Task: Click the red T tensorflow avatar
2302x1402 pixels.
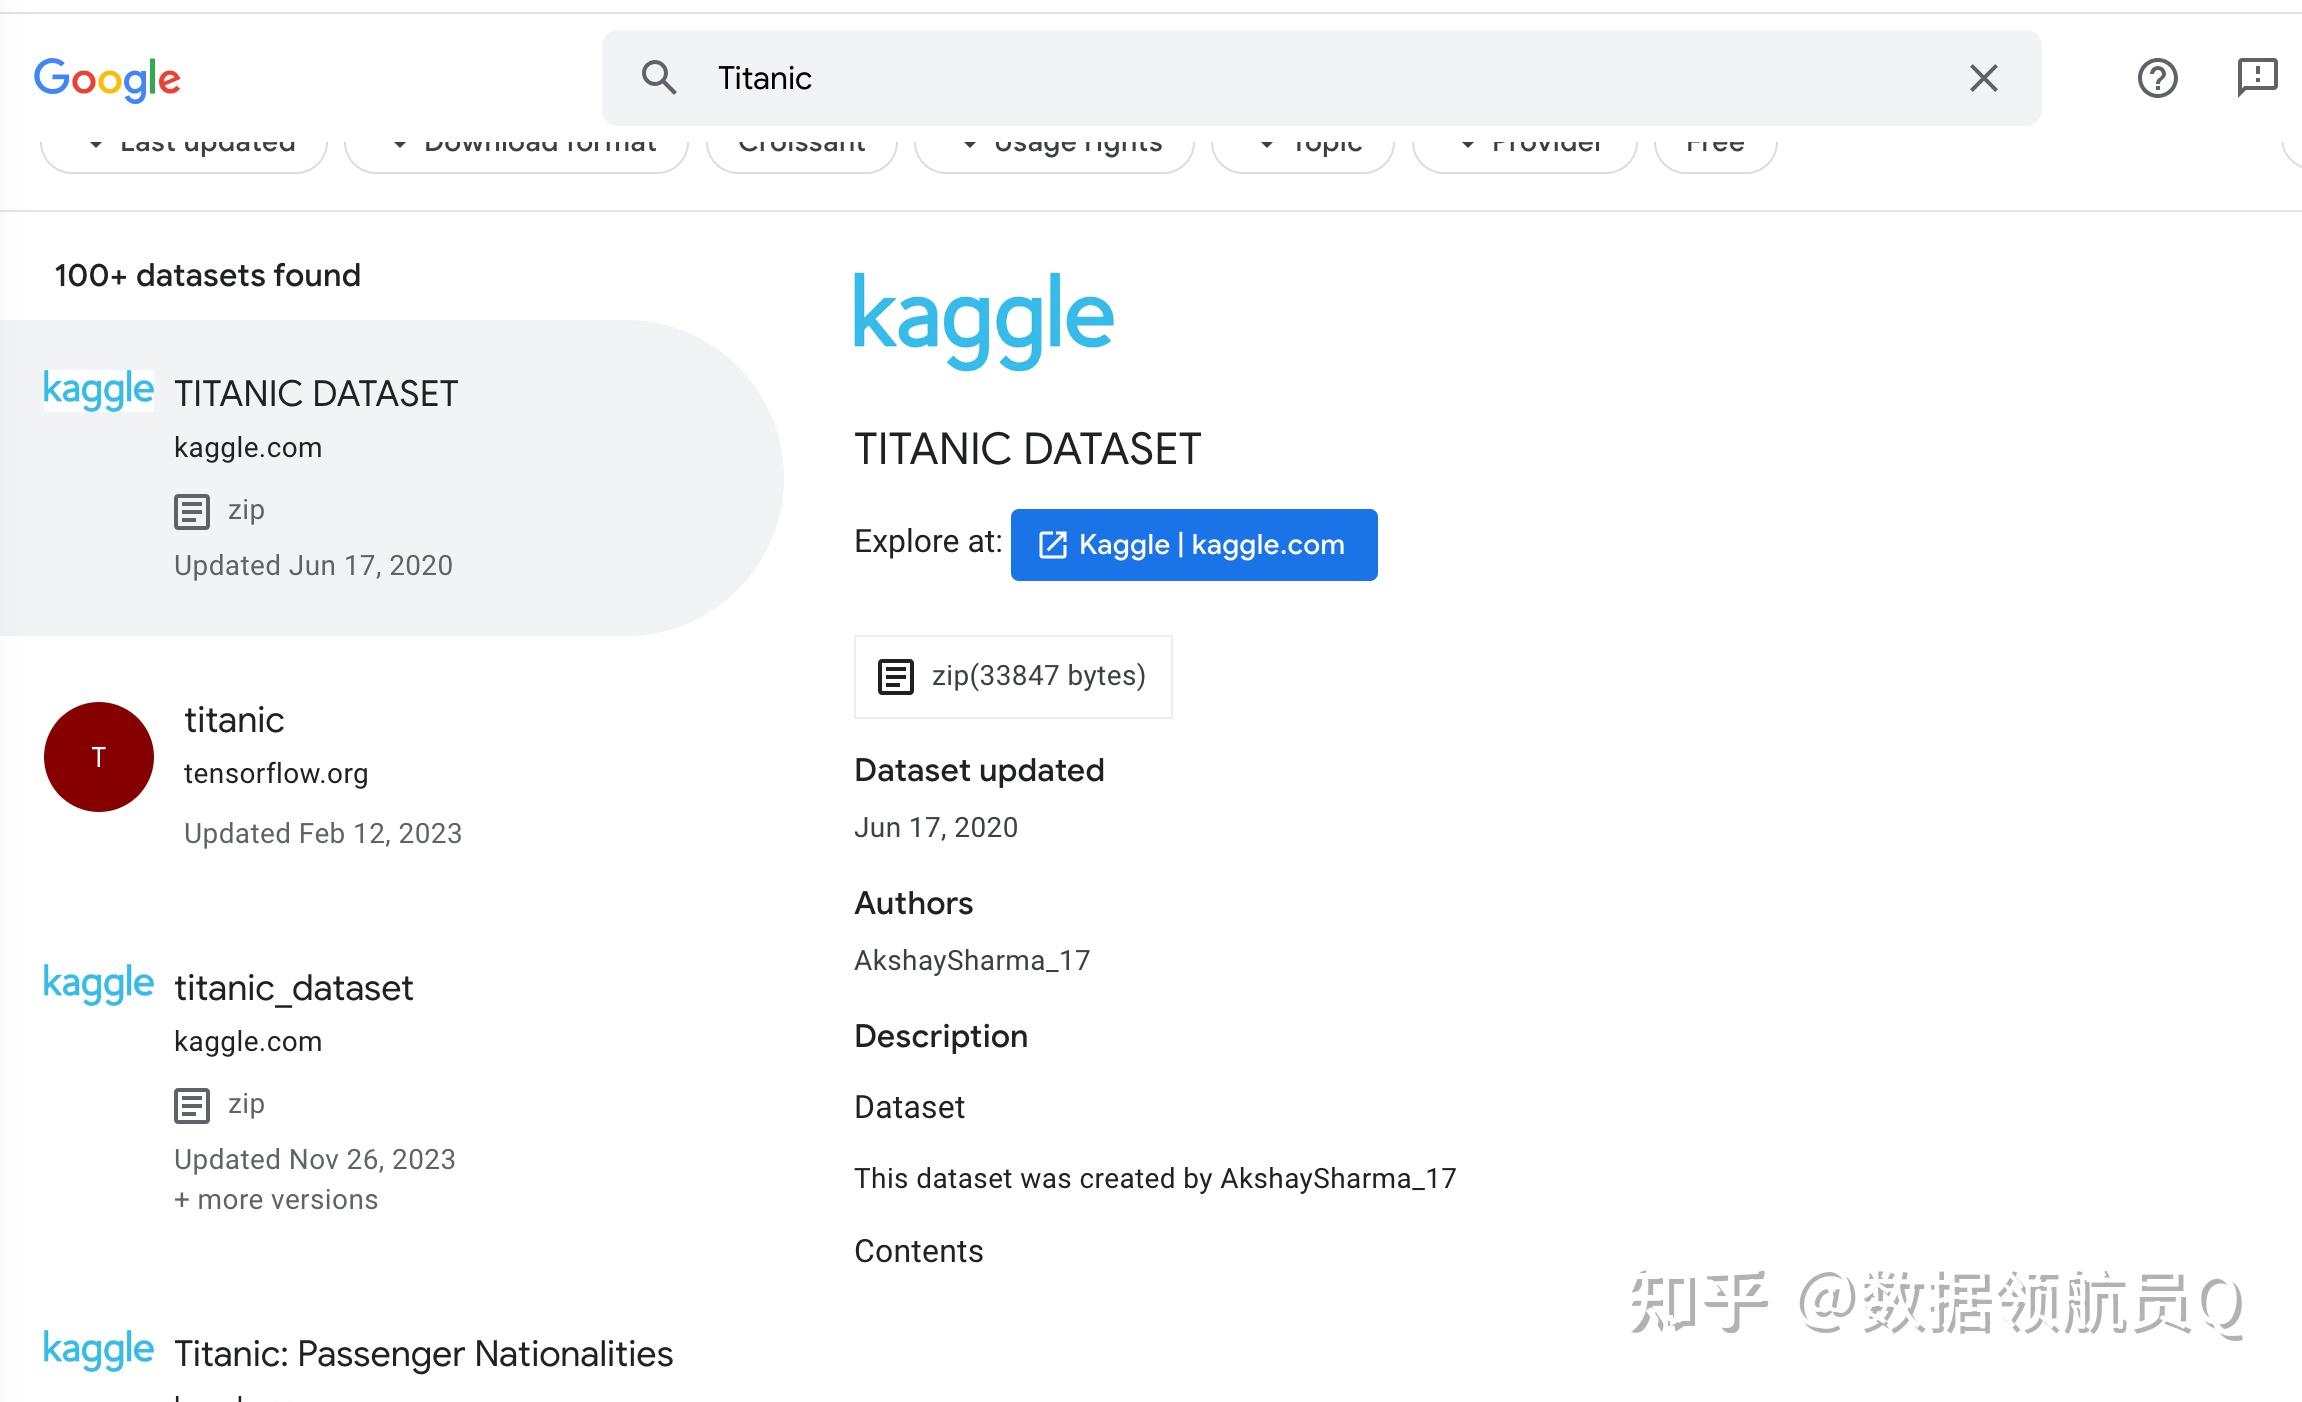Action: click(x=99, y=757)
